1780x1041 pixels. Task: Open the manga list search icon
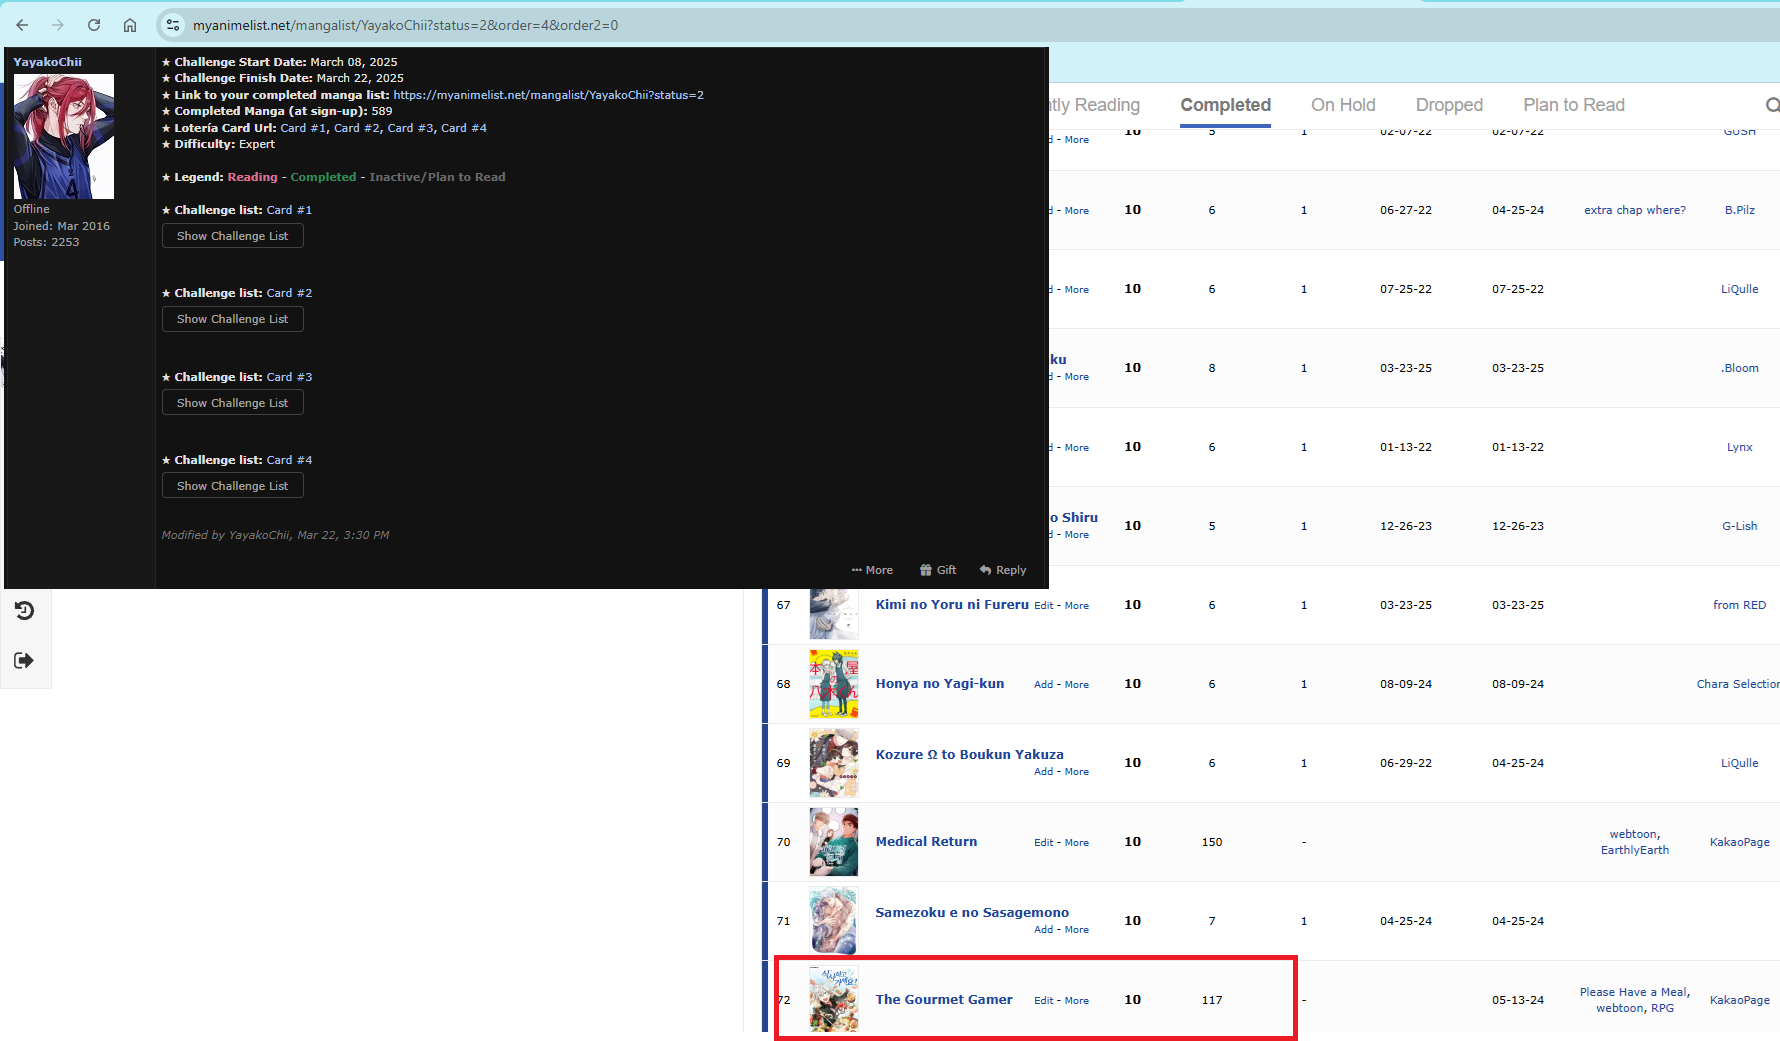click(x=1772, y=105)
